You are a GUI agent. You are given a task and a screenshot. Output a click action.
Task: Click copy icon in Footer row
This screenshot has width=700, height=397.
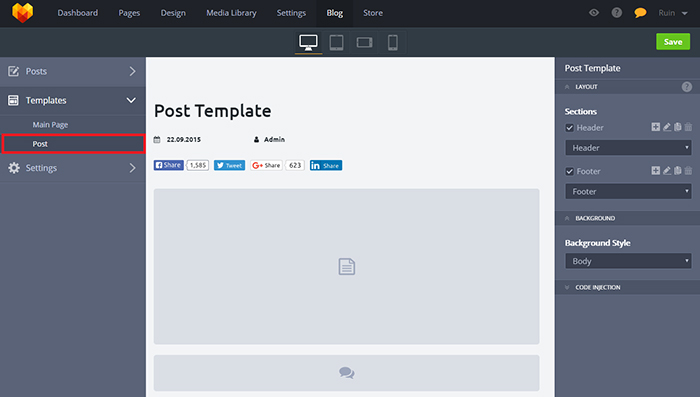tap(678, 171)
